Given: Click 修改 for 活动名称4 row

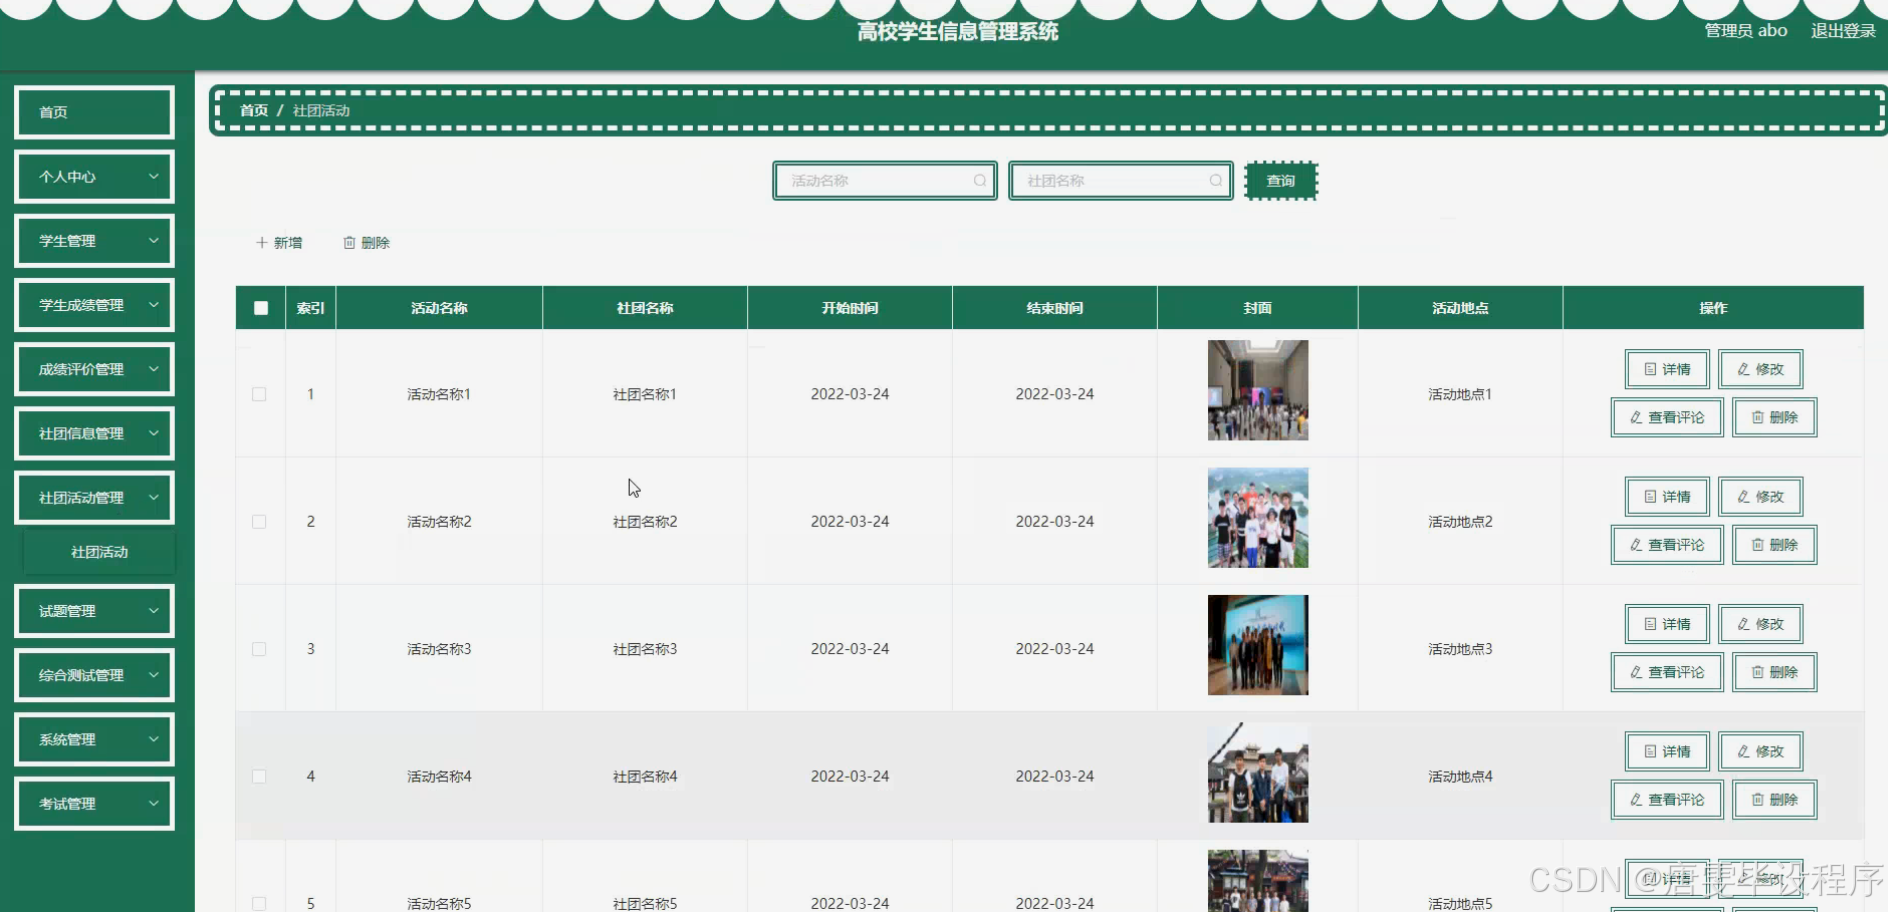Looking at the screenshot, I should pyautogui.click(x=1761, y=751).
